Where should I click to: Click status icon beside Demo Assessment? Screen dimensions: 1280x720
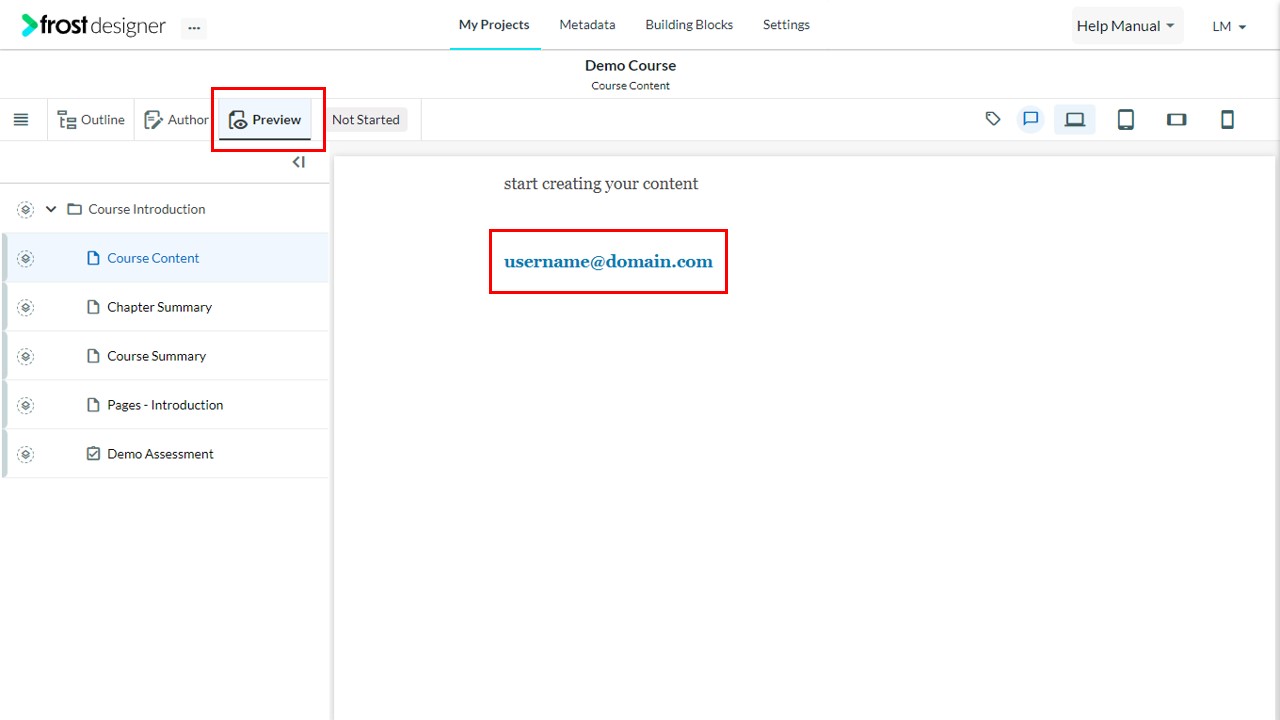pyautogui.click(x=26, y=455)
